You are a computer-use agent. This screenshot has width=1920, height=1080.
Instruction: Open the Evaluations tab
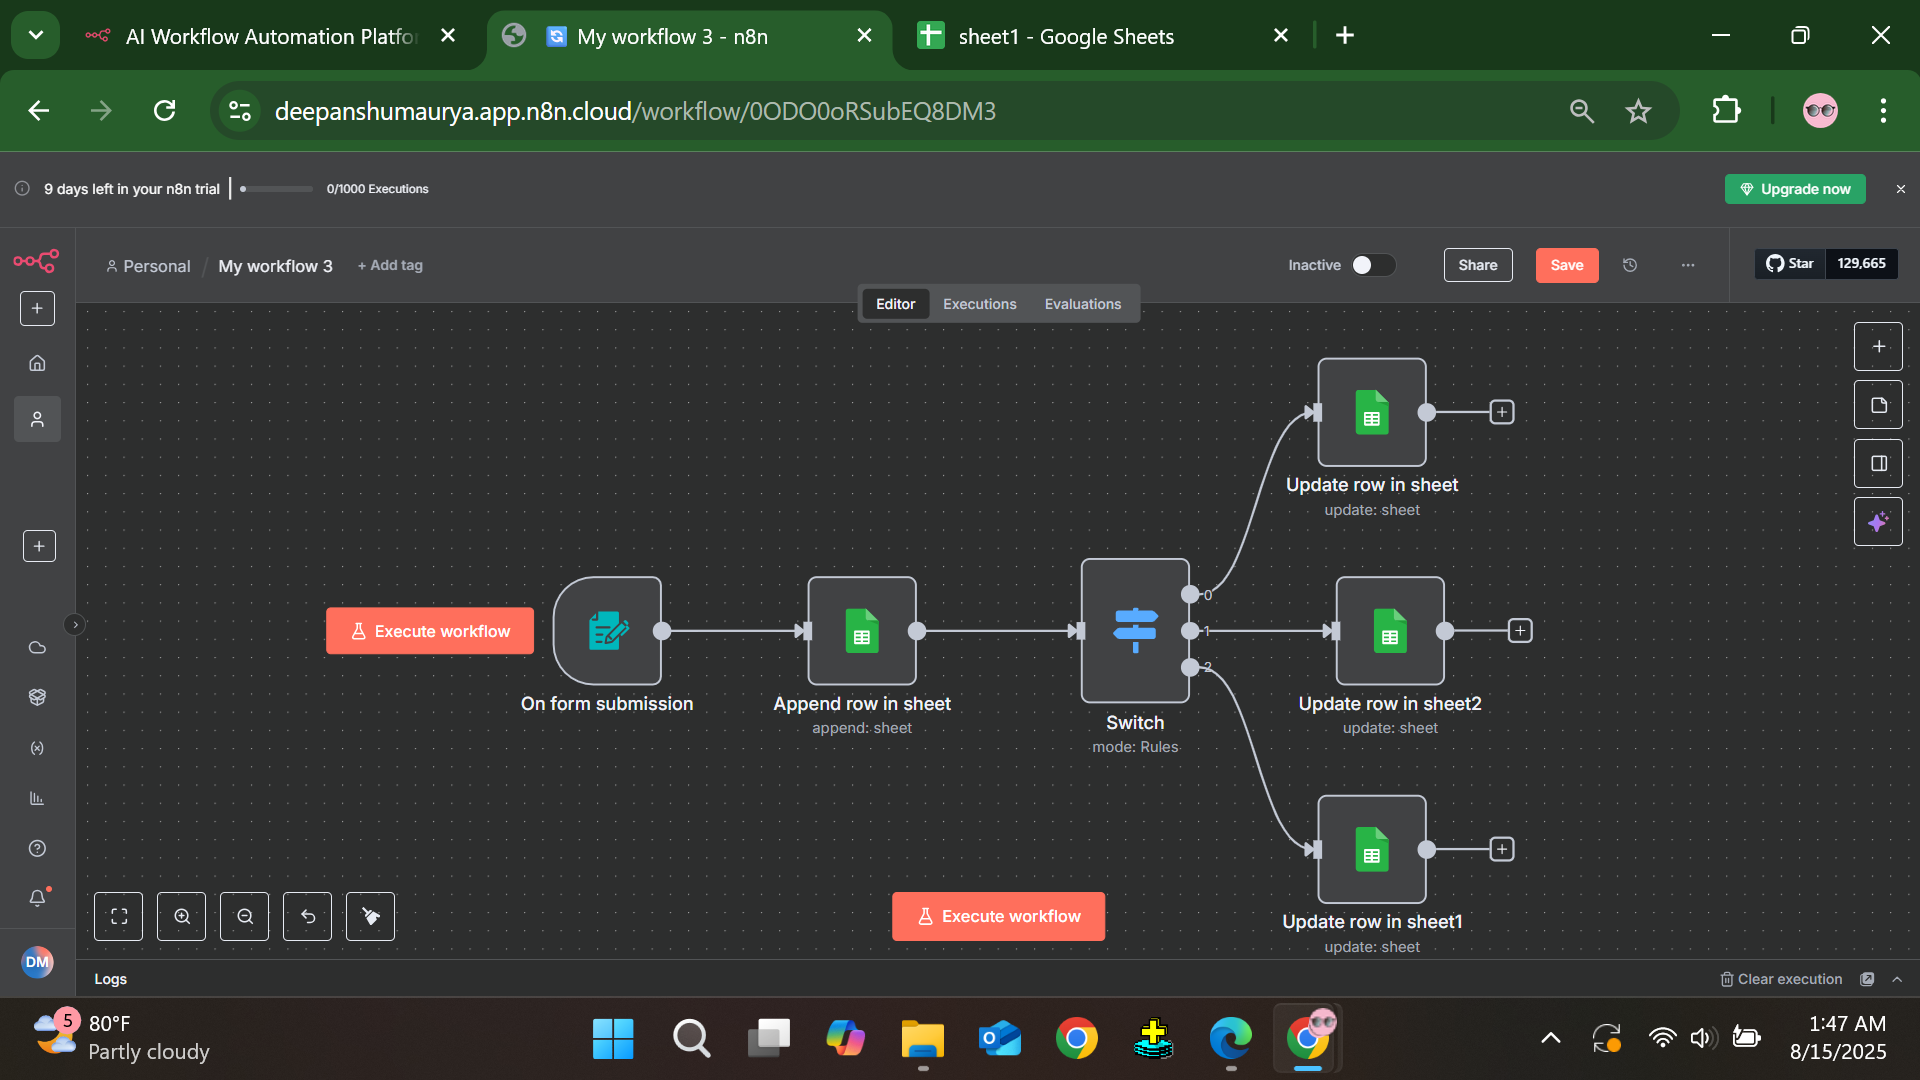coord(1083,303)
